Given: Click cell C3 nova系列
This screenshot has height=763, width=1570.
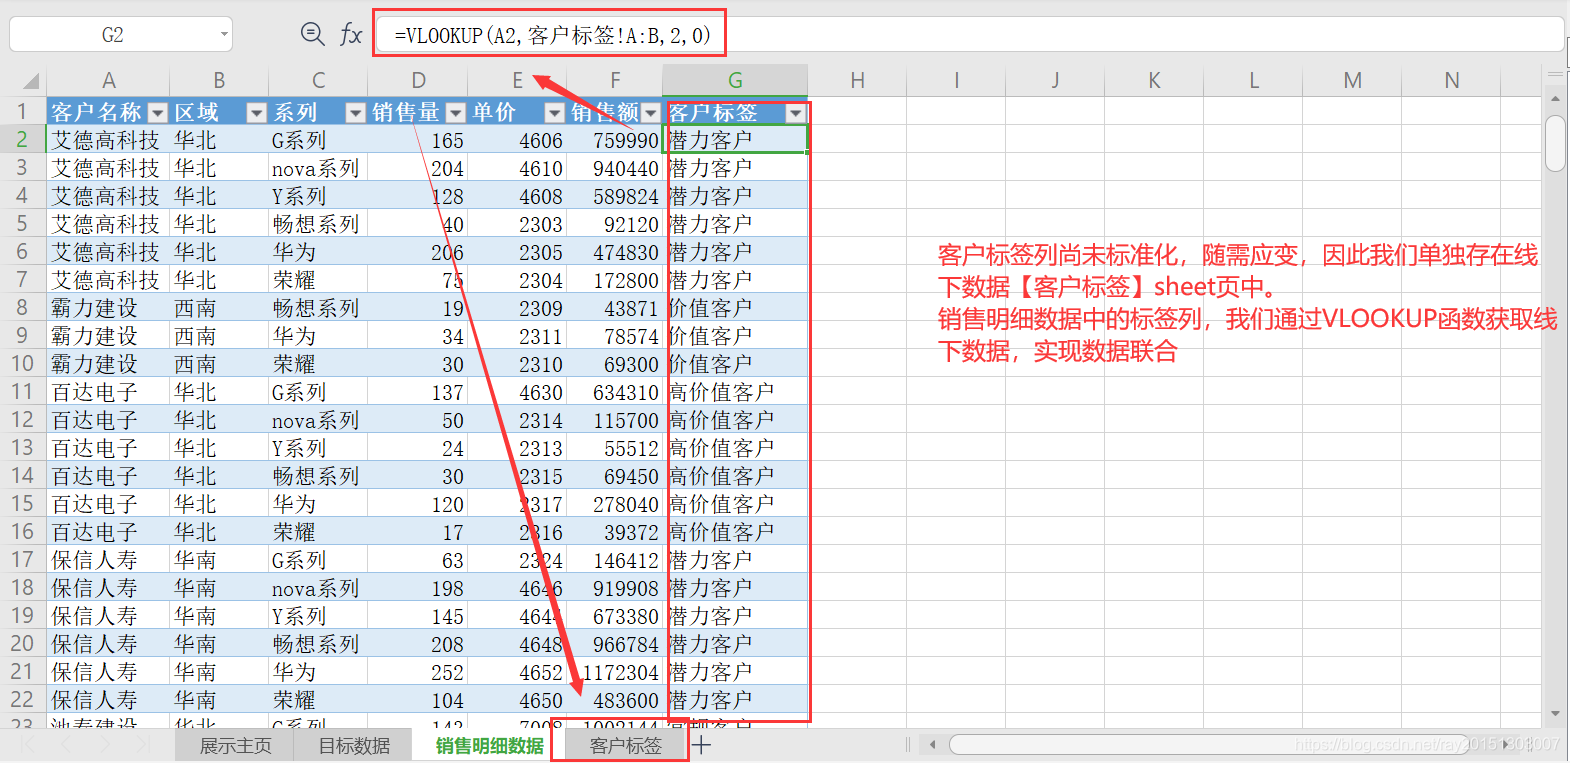Looking at the screenshot, I should [x=318, y=167].
